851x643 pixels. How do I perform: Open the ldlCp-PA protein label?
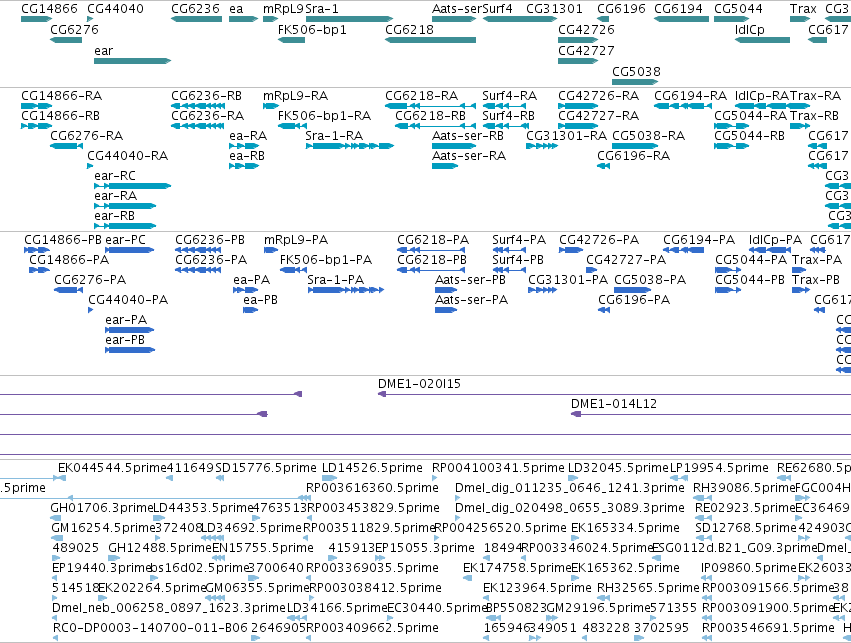click(x=775, y=239)
